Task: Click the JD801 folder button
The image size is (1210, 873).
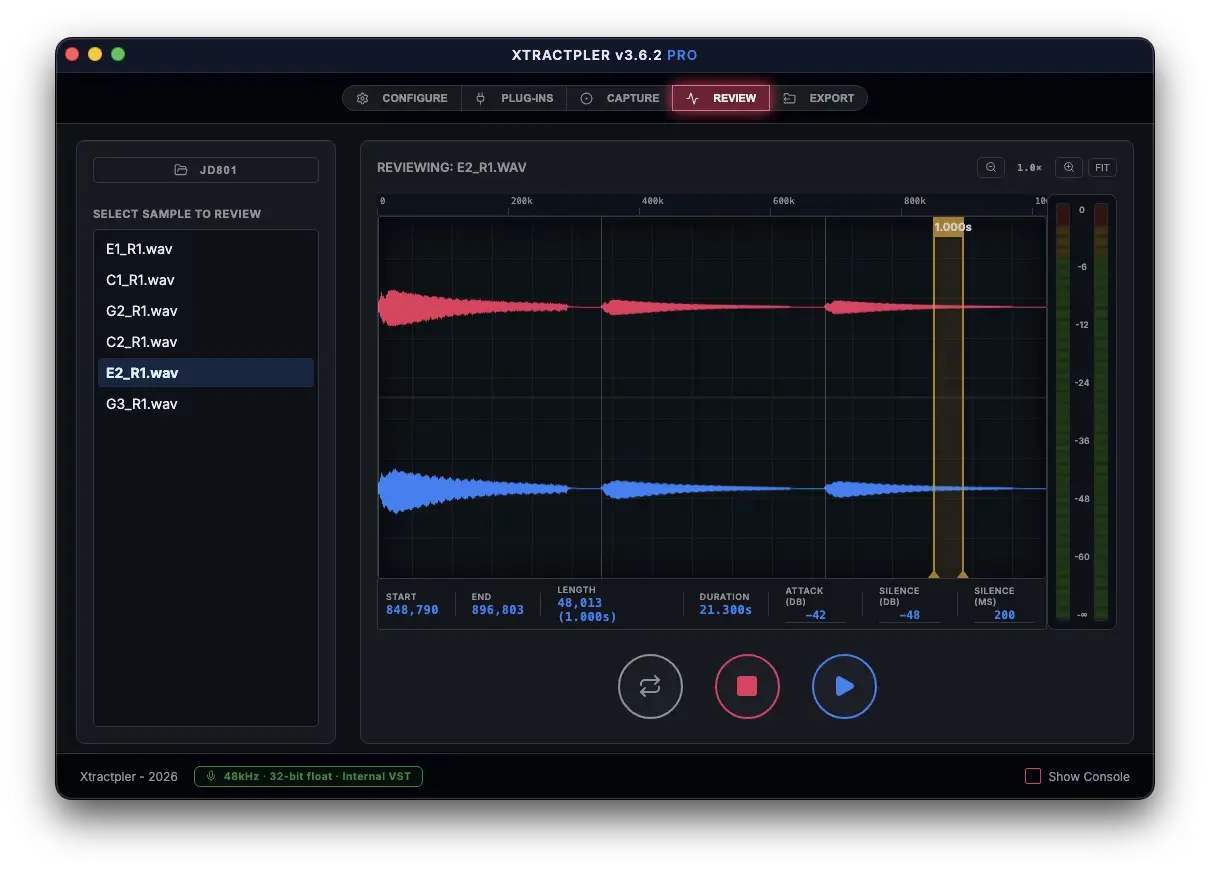Action: 206,170
